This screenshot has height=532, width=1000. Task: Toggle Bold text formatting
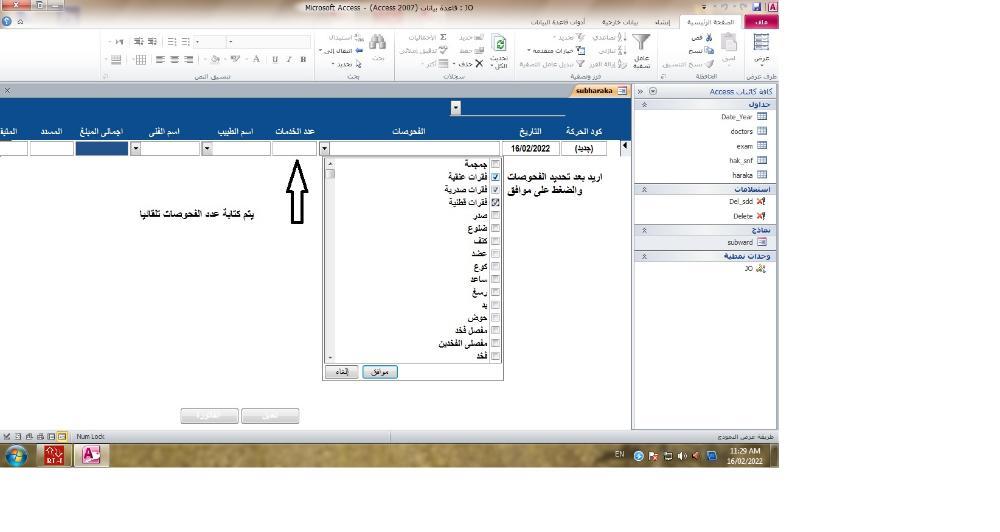click(304, 59)
